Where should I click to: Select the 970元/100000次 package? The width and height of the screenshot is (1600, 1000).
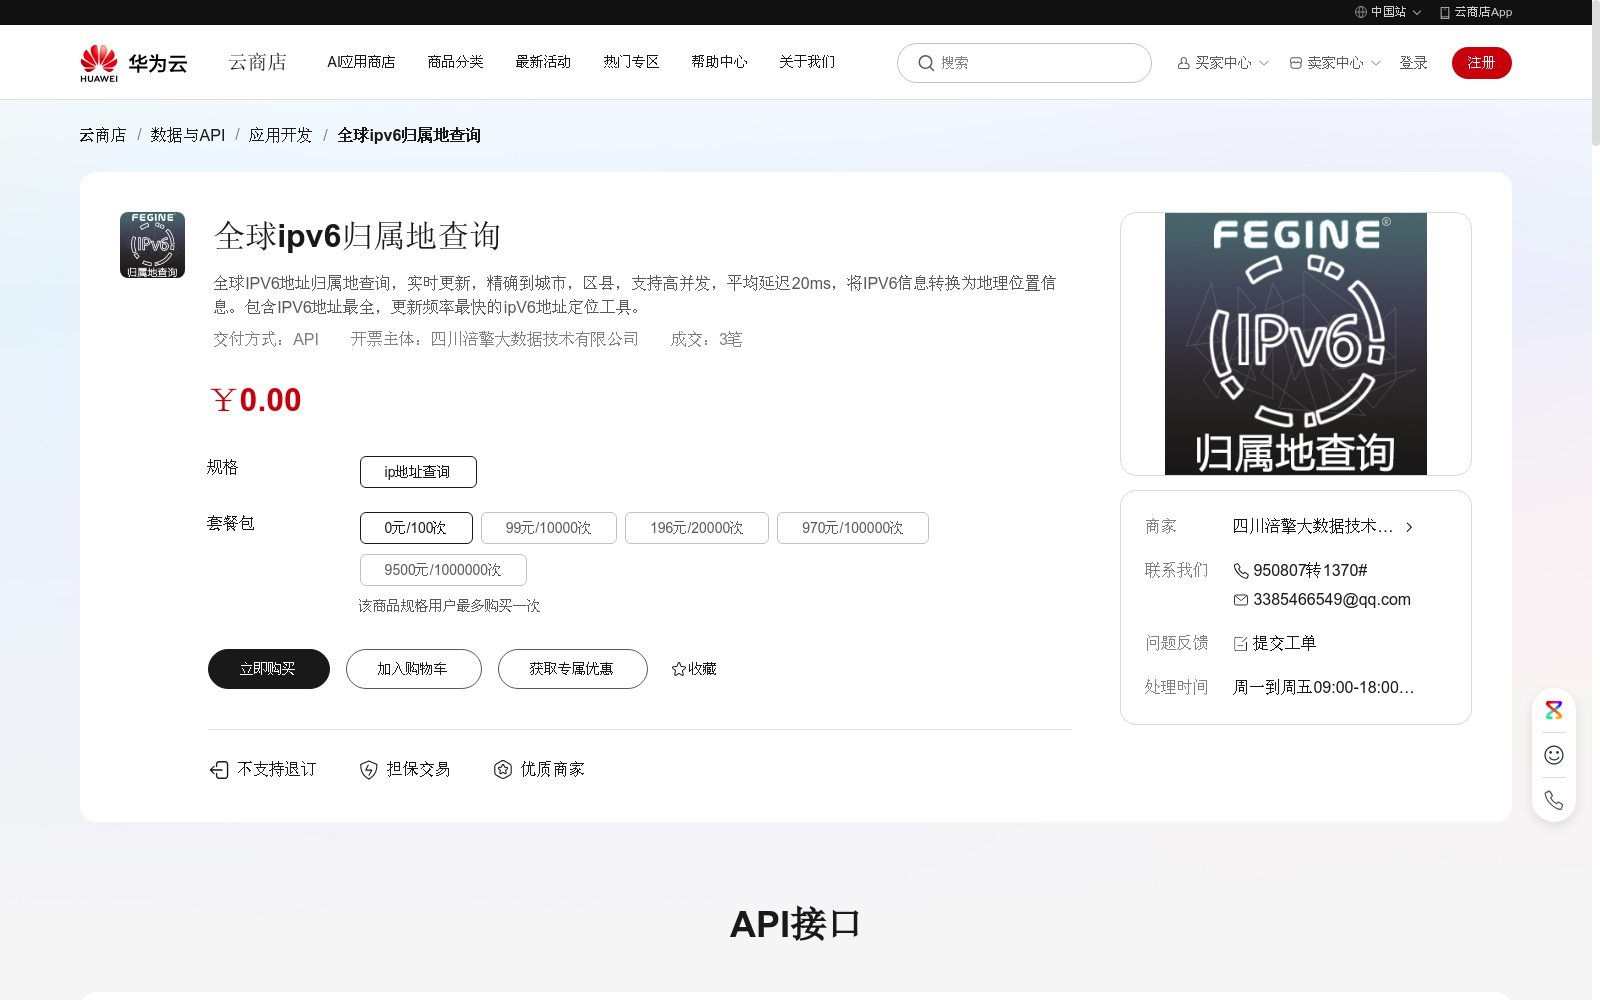(x=853, y=528)
